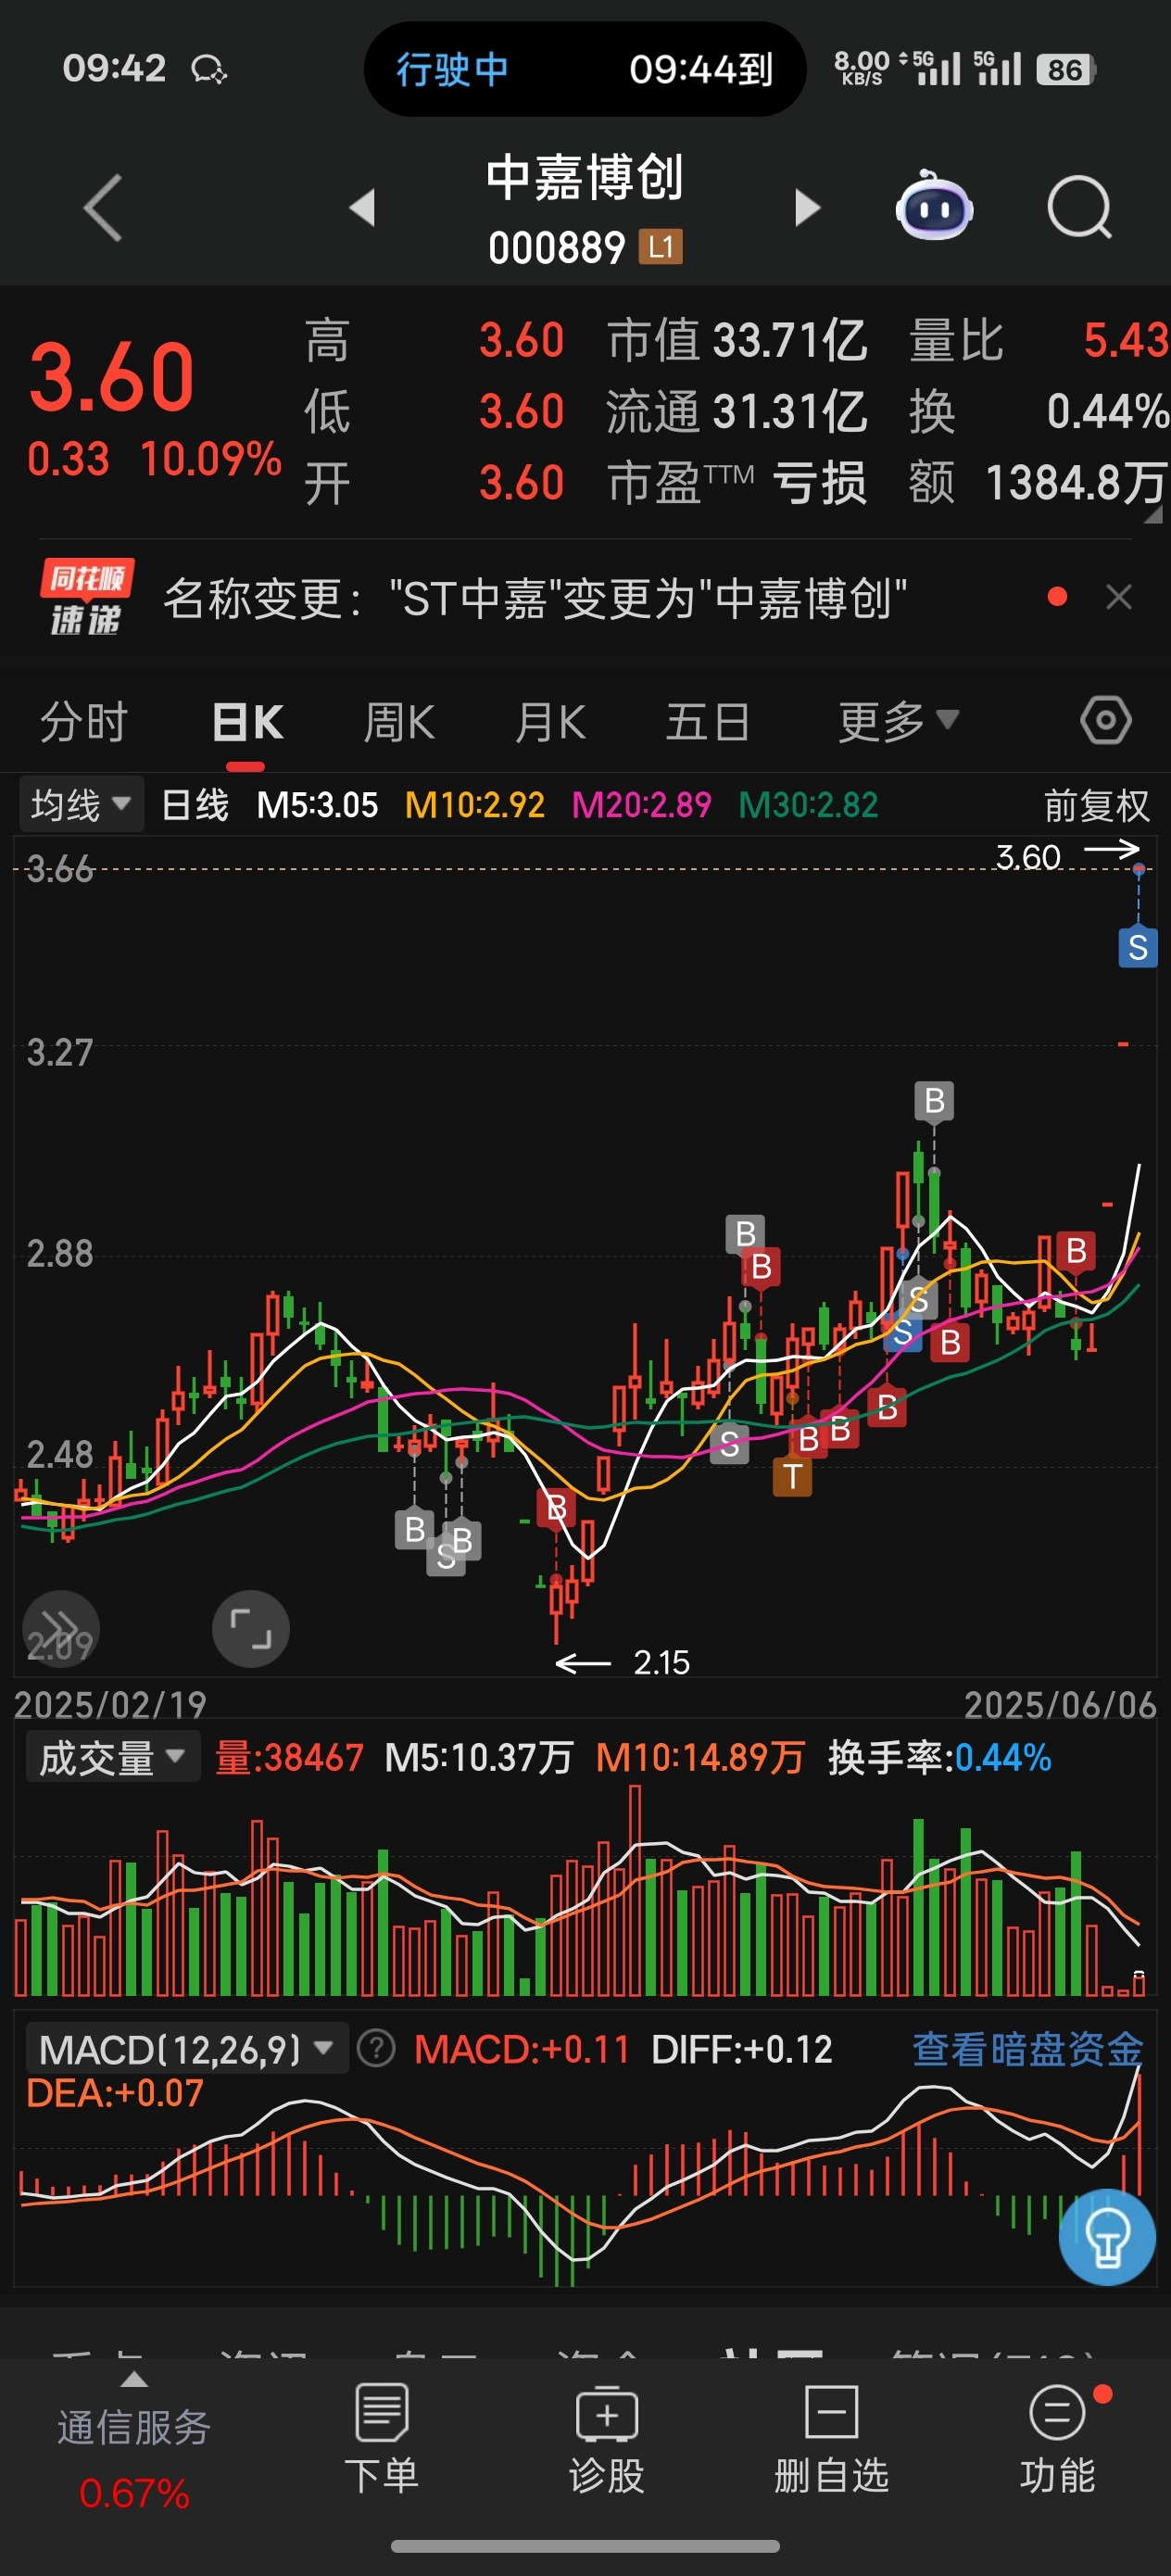Tap the M30:2.82 moving average value

coord(808,805)
